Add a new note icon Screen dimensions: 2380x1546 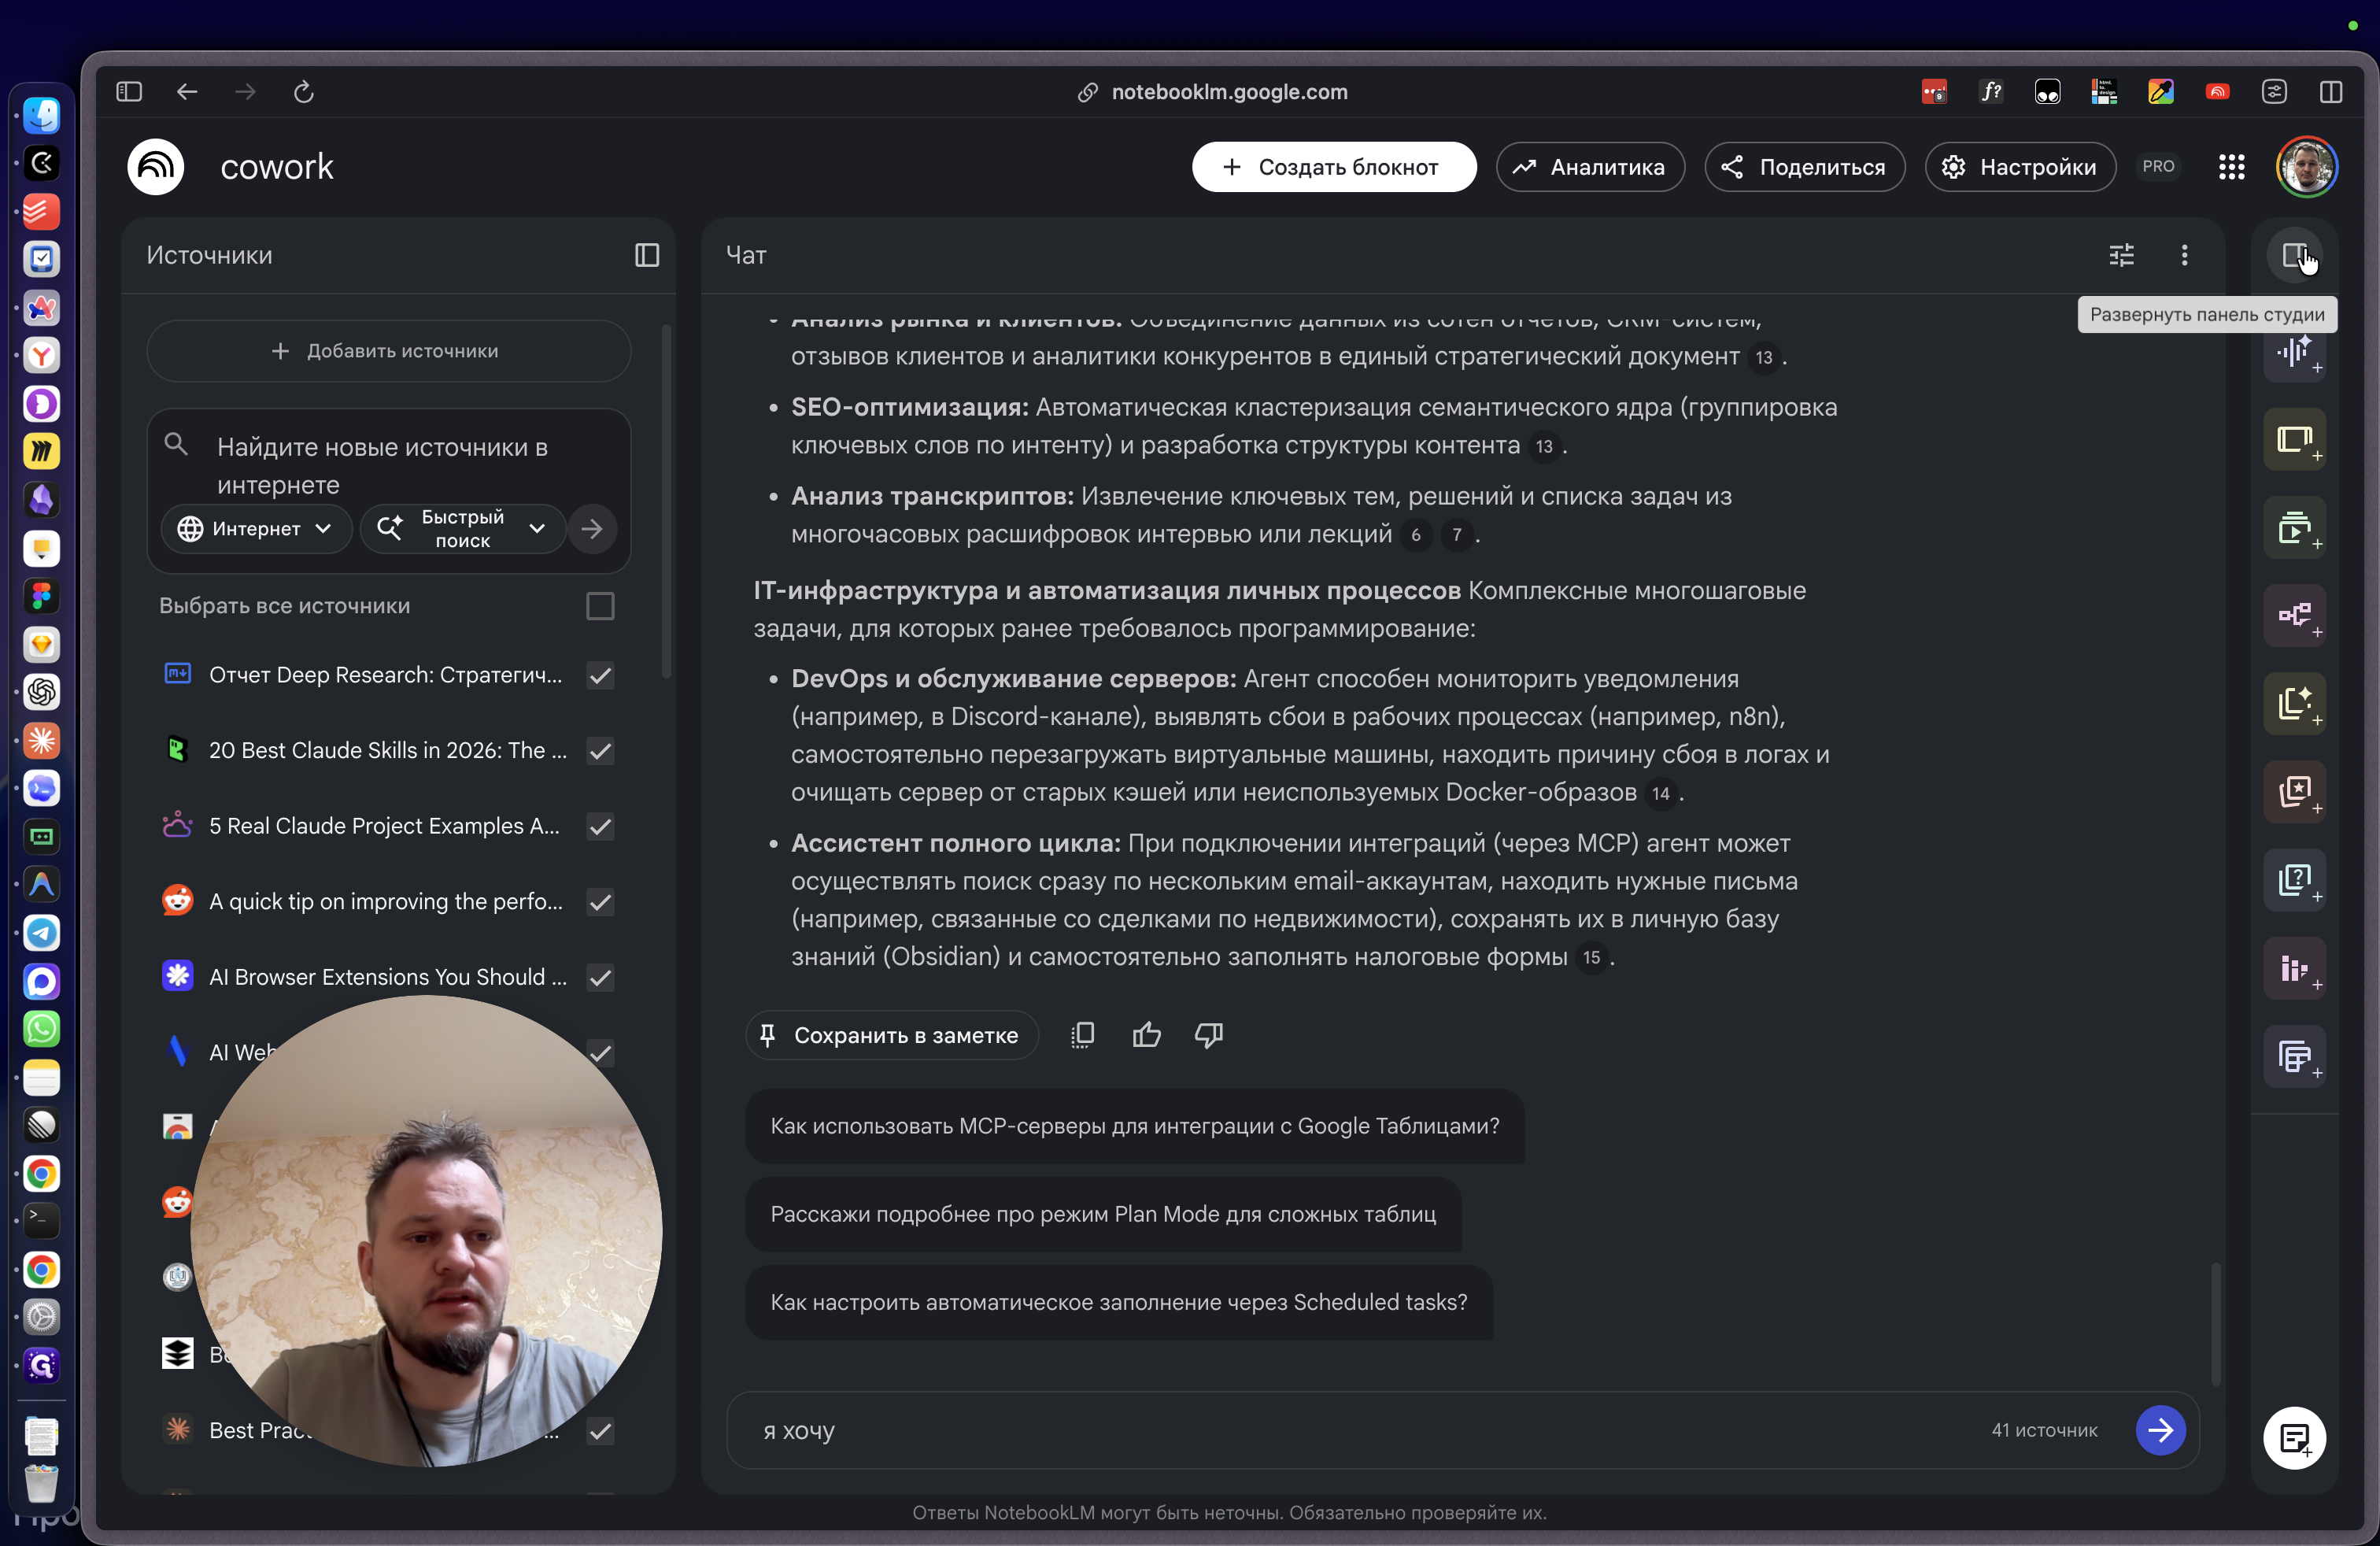2294,1438
